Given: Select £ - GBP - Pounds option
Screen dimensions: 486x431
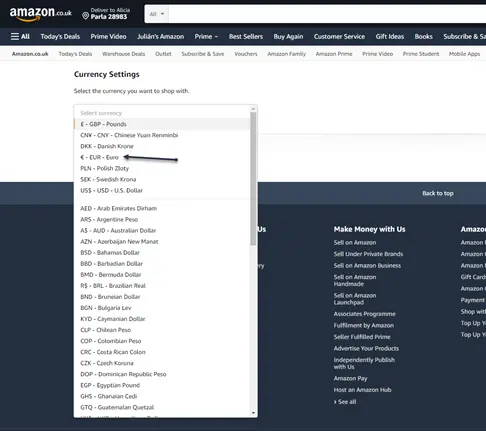Looking at the screenshot, I should [162, 124].
